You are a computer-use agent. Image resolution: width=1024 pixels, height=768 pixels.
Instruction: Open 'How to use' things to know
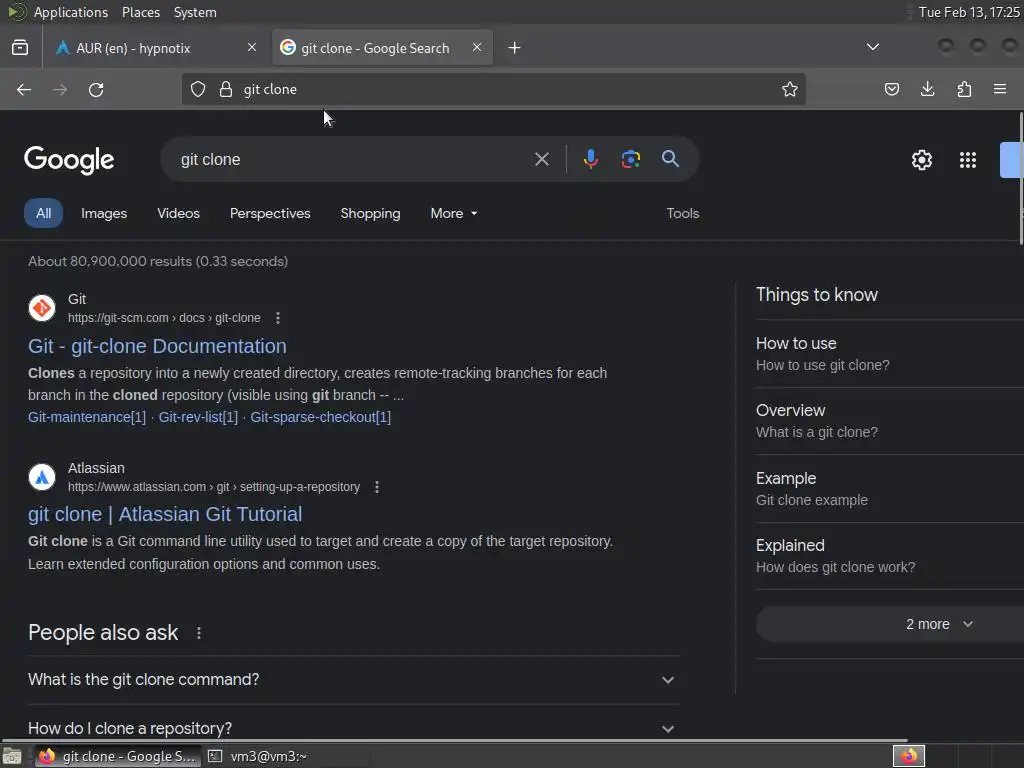click(889, 354)
